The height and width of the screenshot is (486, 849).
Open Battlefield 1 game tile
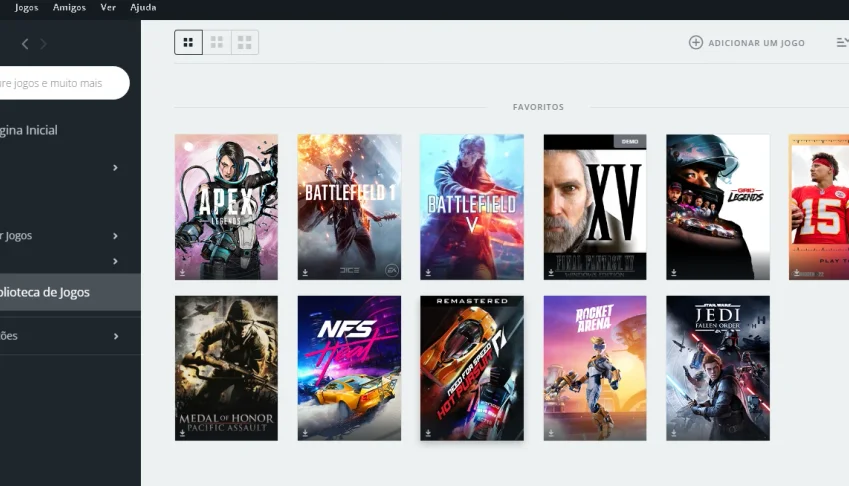[349, 207]
